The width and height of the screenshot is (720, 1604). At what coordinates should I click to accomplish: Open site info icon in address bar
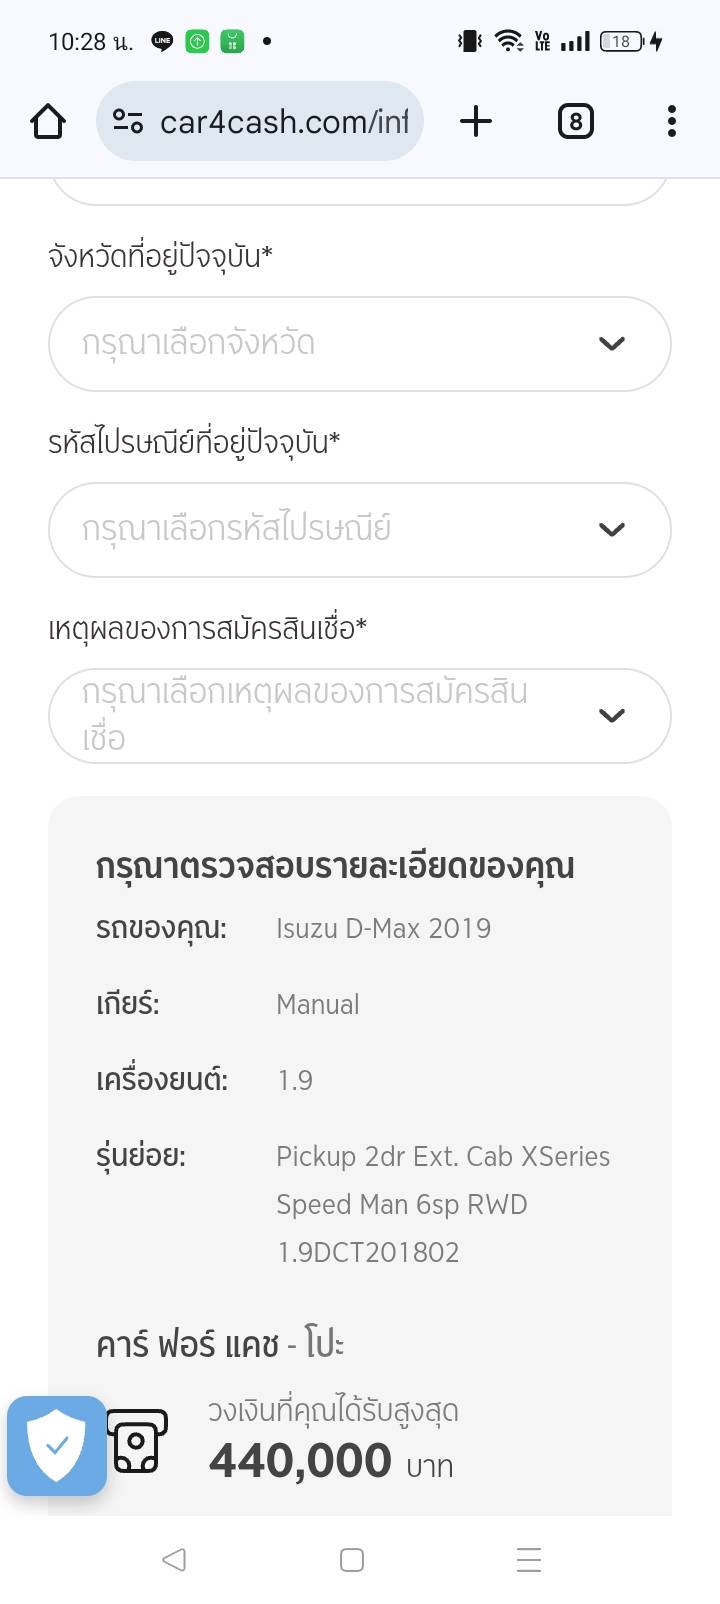click(x=127, y=122)
